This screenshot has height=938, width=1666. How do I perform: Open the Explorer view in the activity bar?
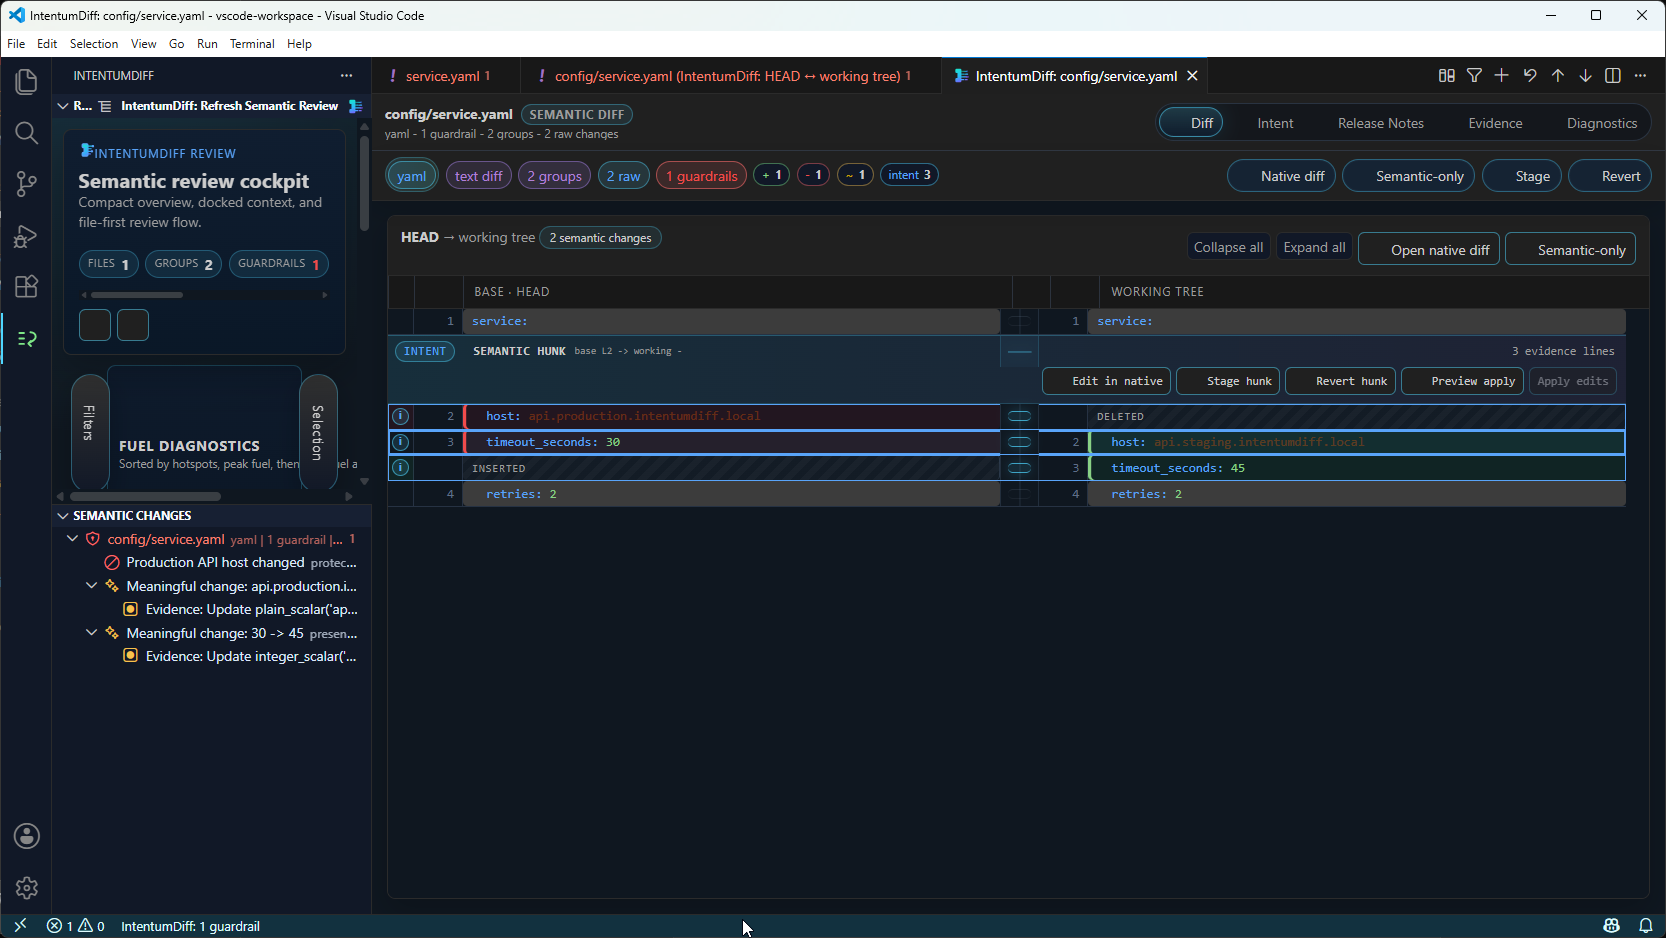point(27,81)
